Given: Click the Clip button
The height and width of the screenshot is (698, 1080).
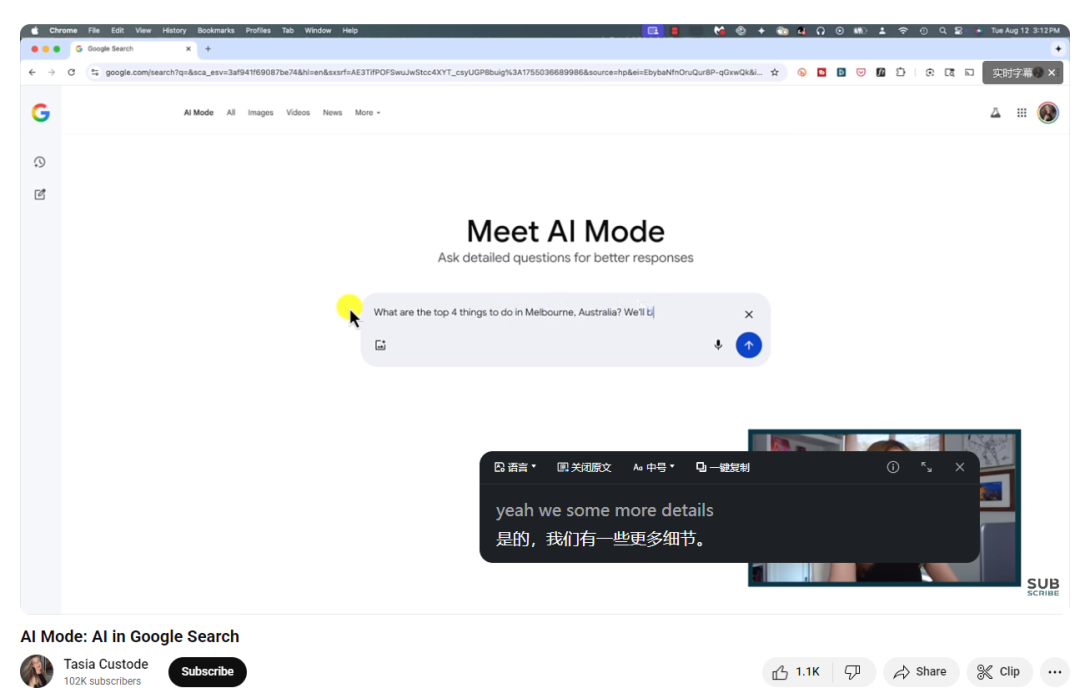Looking at the screenshot, I should (x=999, y=672).
